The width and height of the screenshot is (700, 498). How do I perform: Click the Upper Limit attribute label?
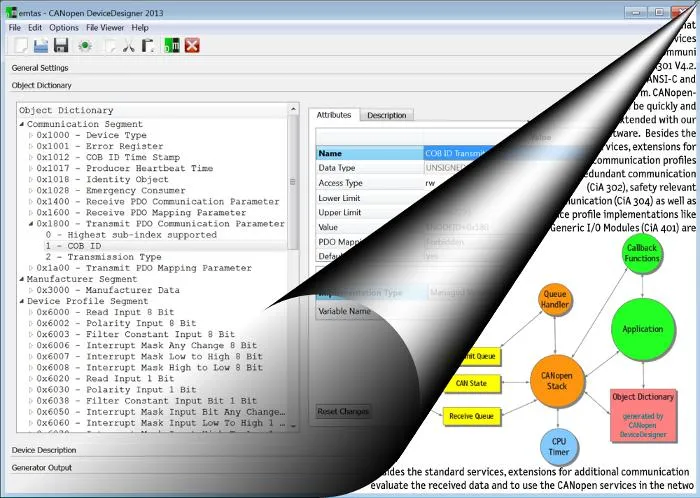[339, 212]
